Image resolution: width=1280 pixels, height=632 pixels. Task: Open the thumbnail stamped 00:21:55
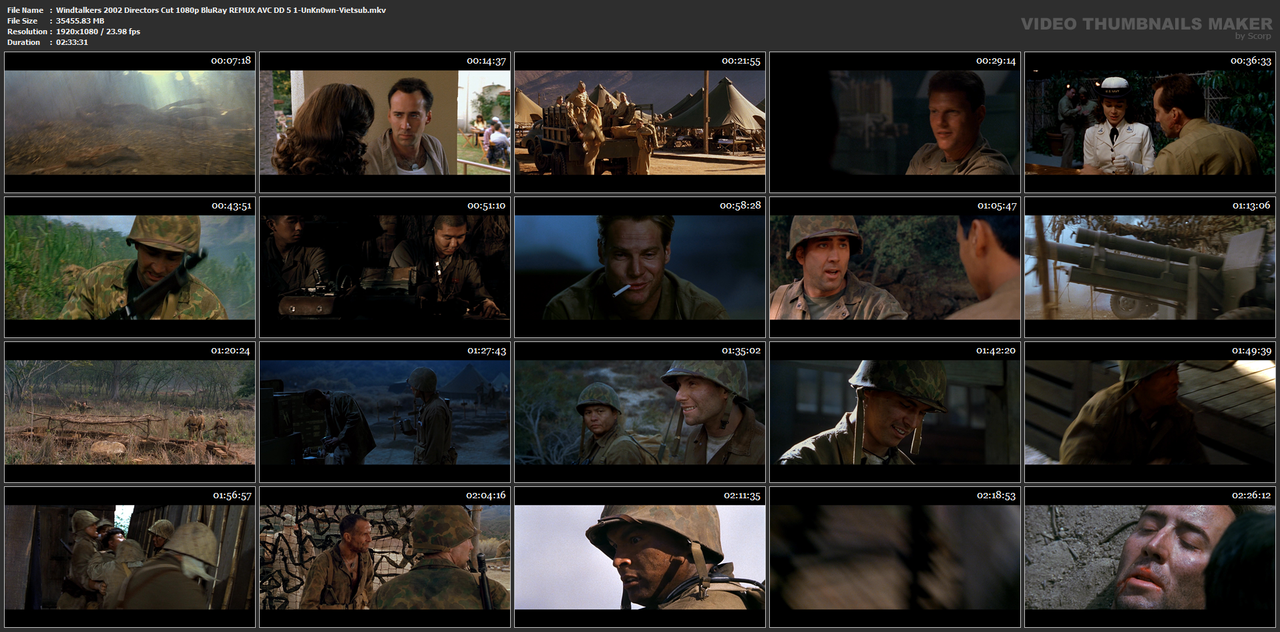(x=640, y=122)
